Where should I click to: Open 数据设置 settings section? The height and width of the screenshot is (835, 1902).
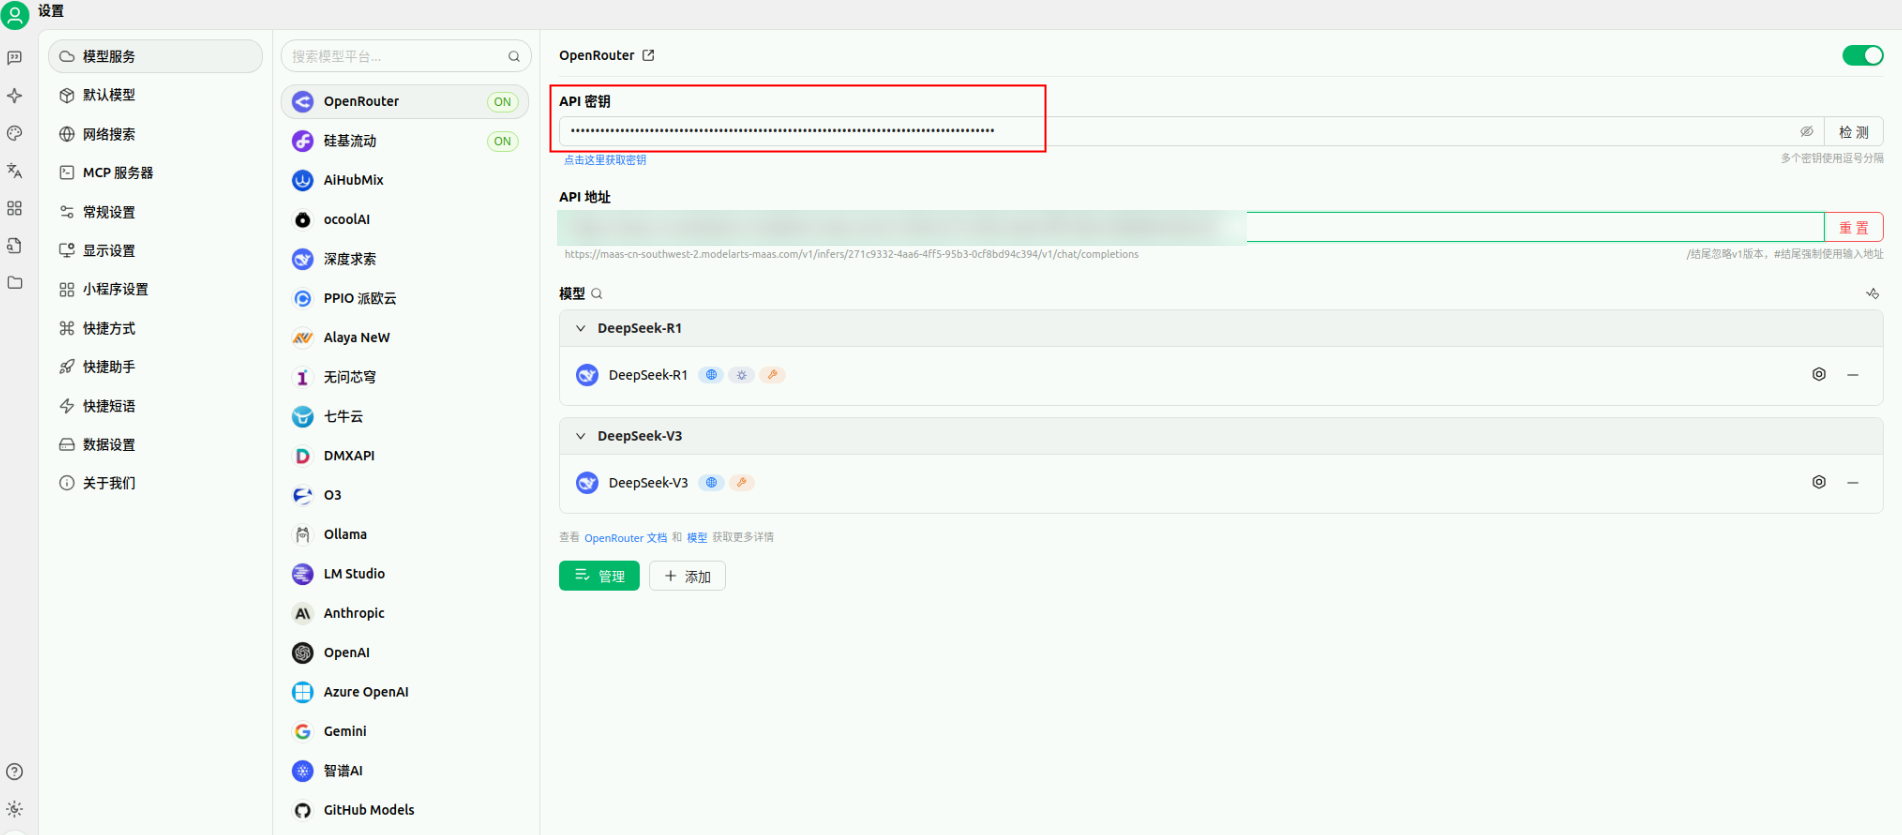[155, 444]
